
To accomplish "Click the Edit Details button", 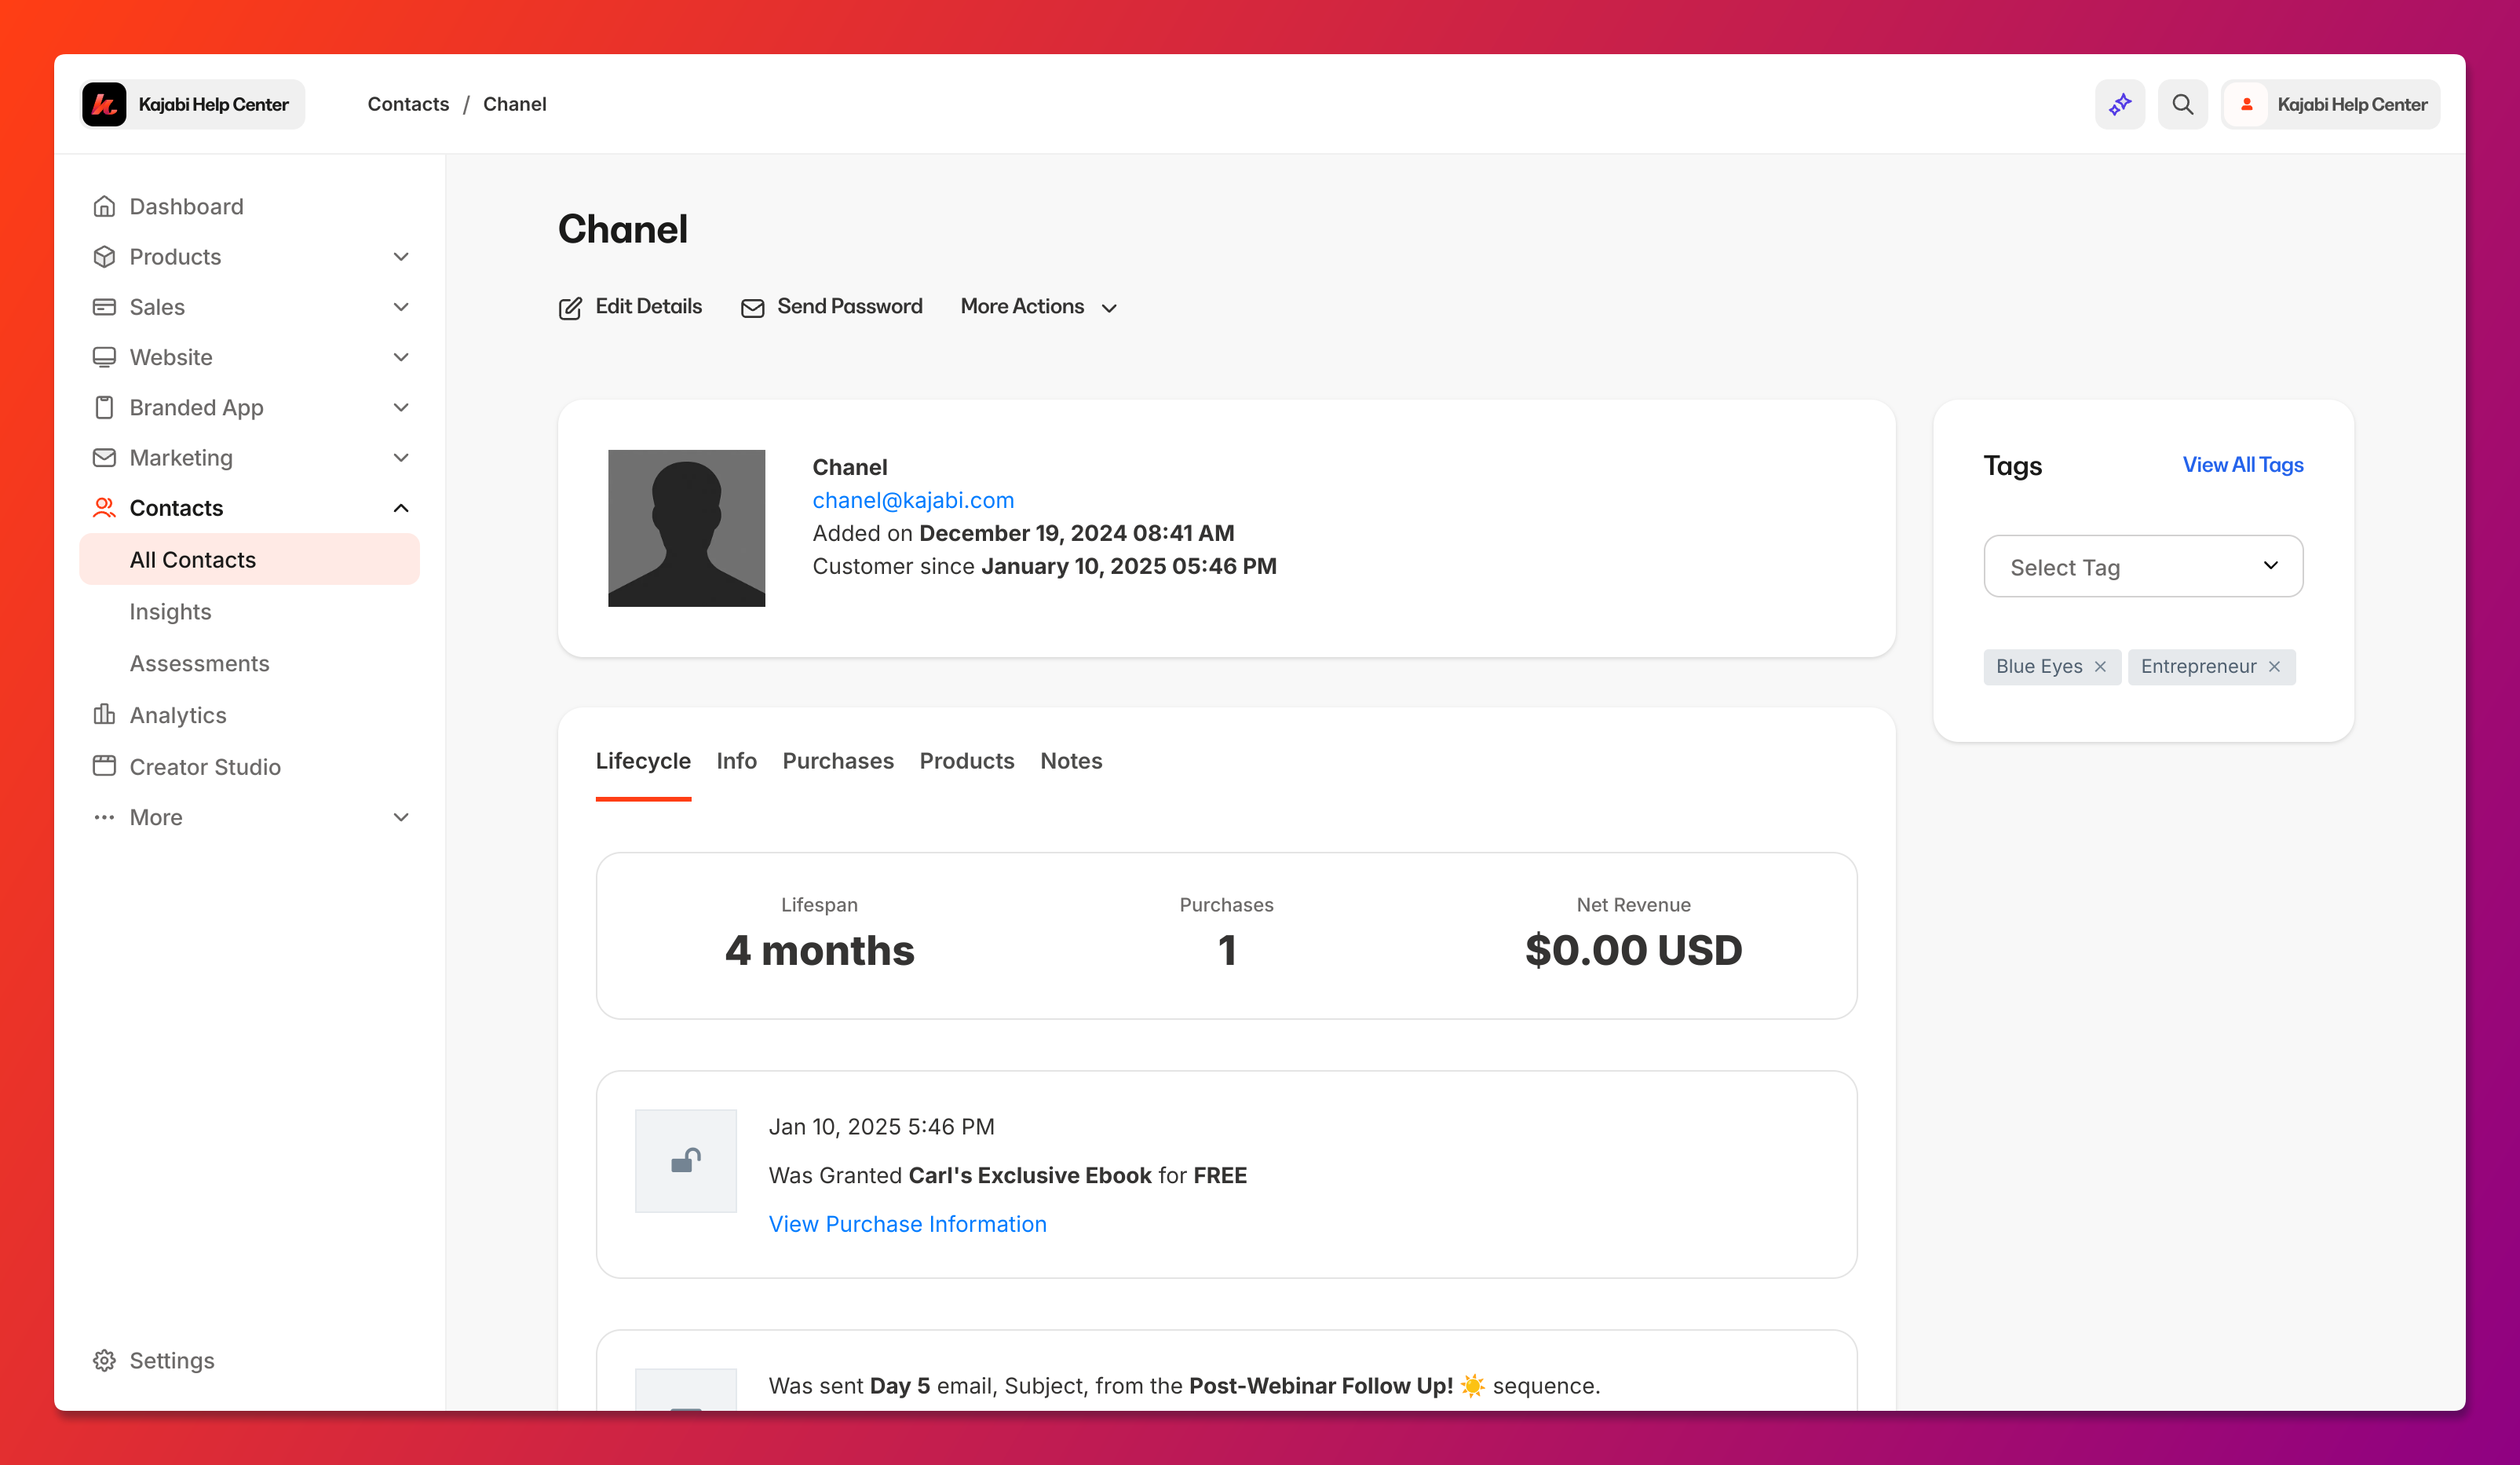I will coord(630,307).
